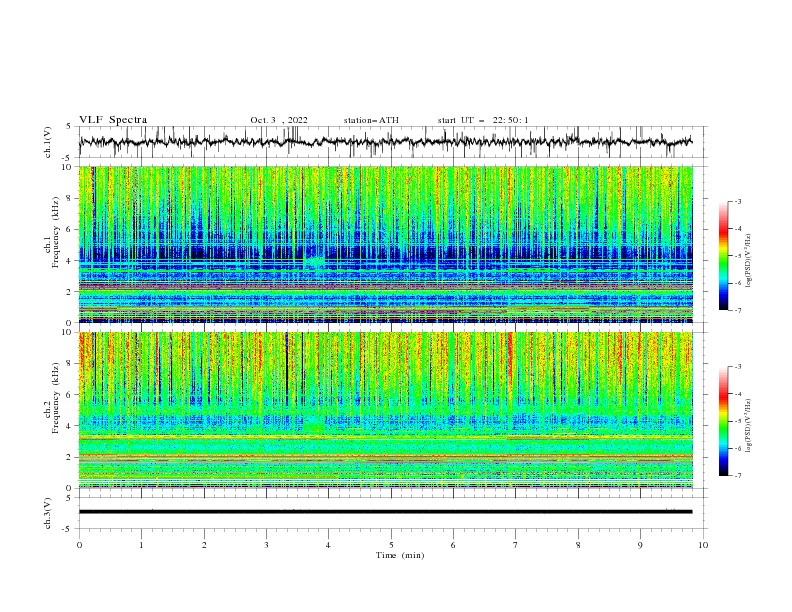
Task: Click time axis tick label "3"
Action: coord(266,545)
